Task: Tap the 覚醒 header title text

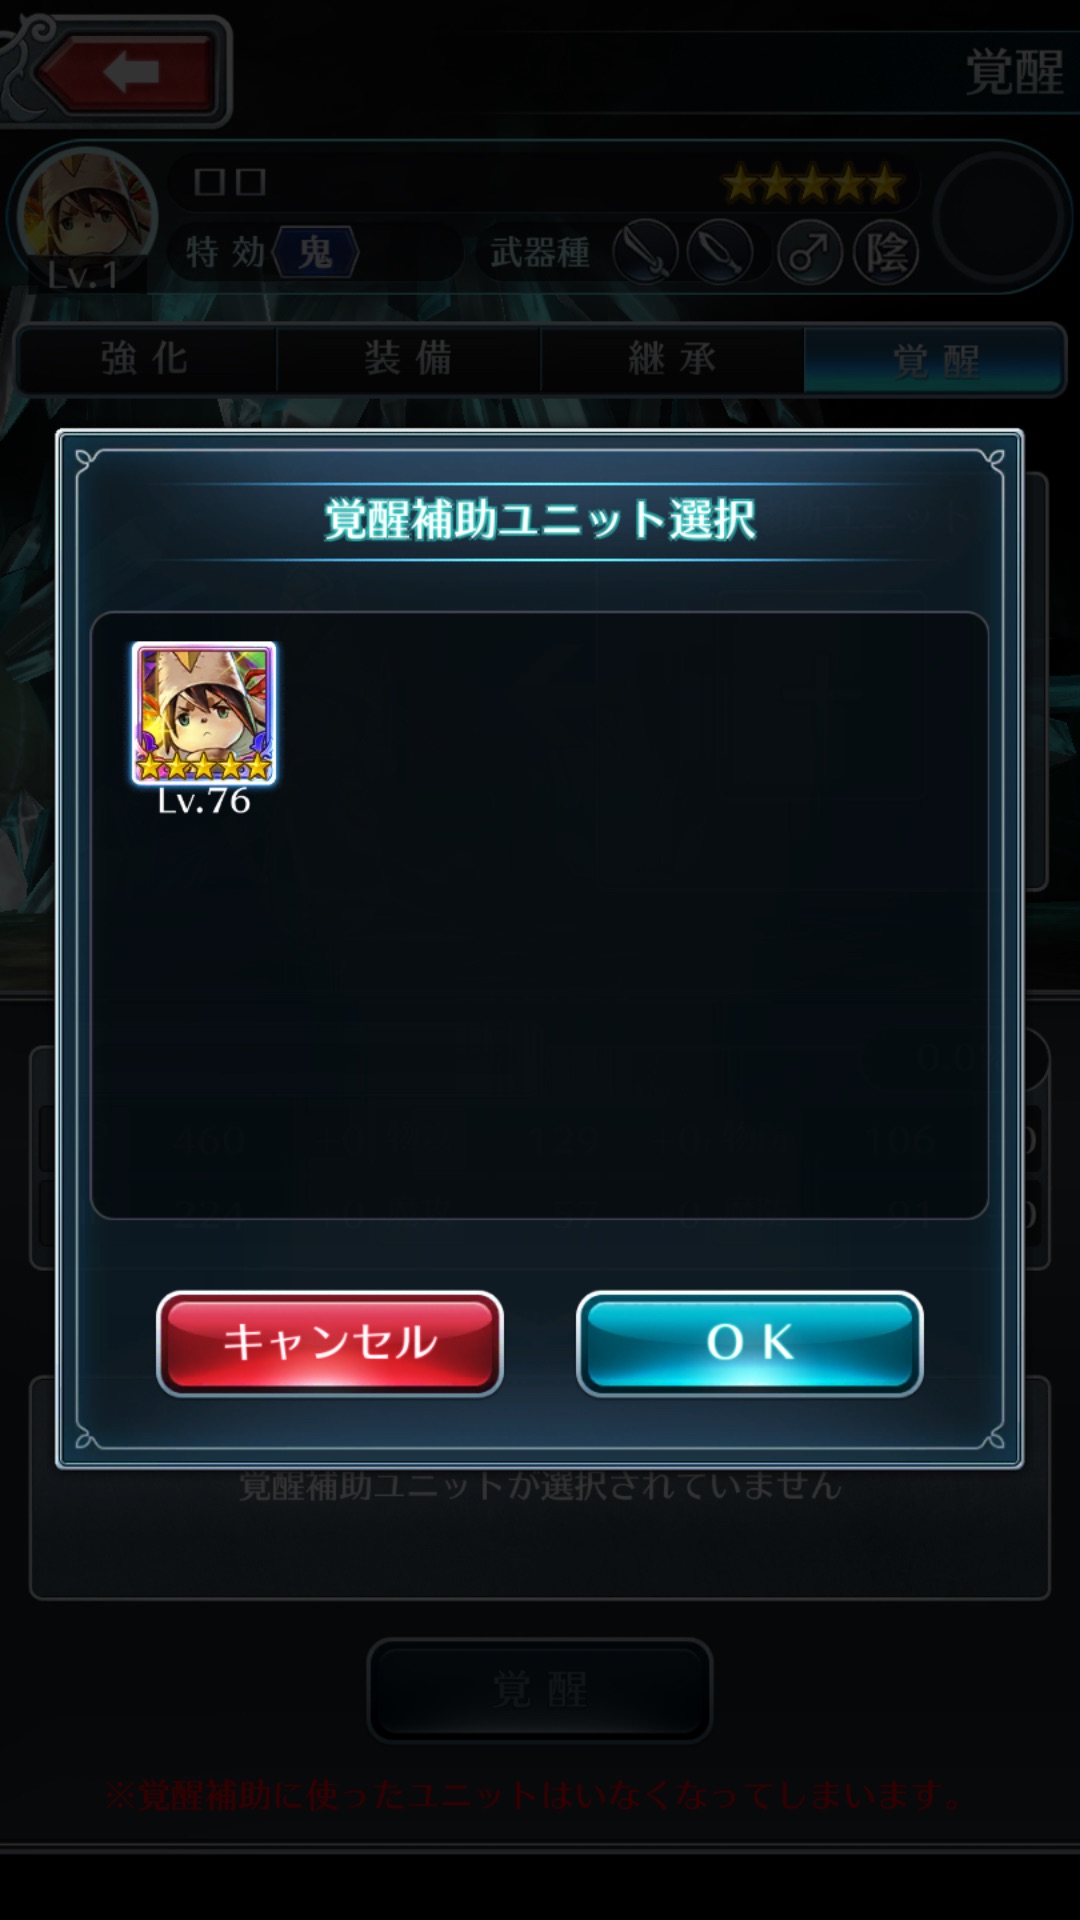Action: click(x=1014, y=73)
